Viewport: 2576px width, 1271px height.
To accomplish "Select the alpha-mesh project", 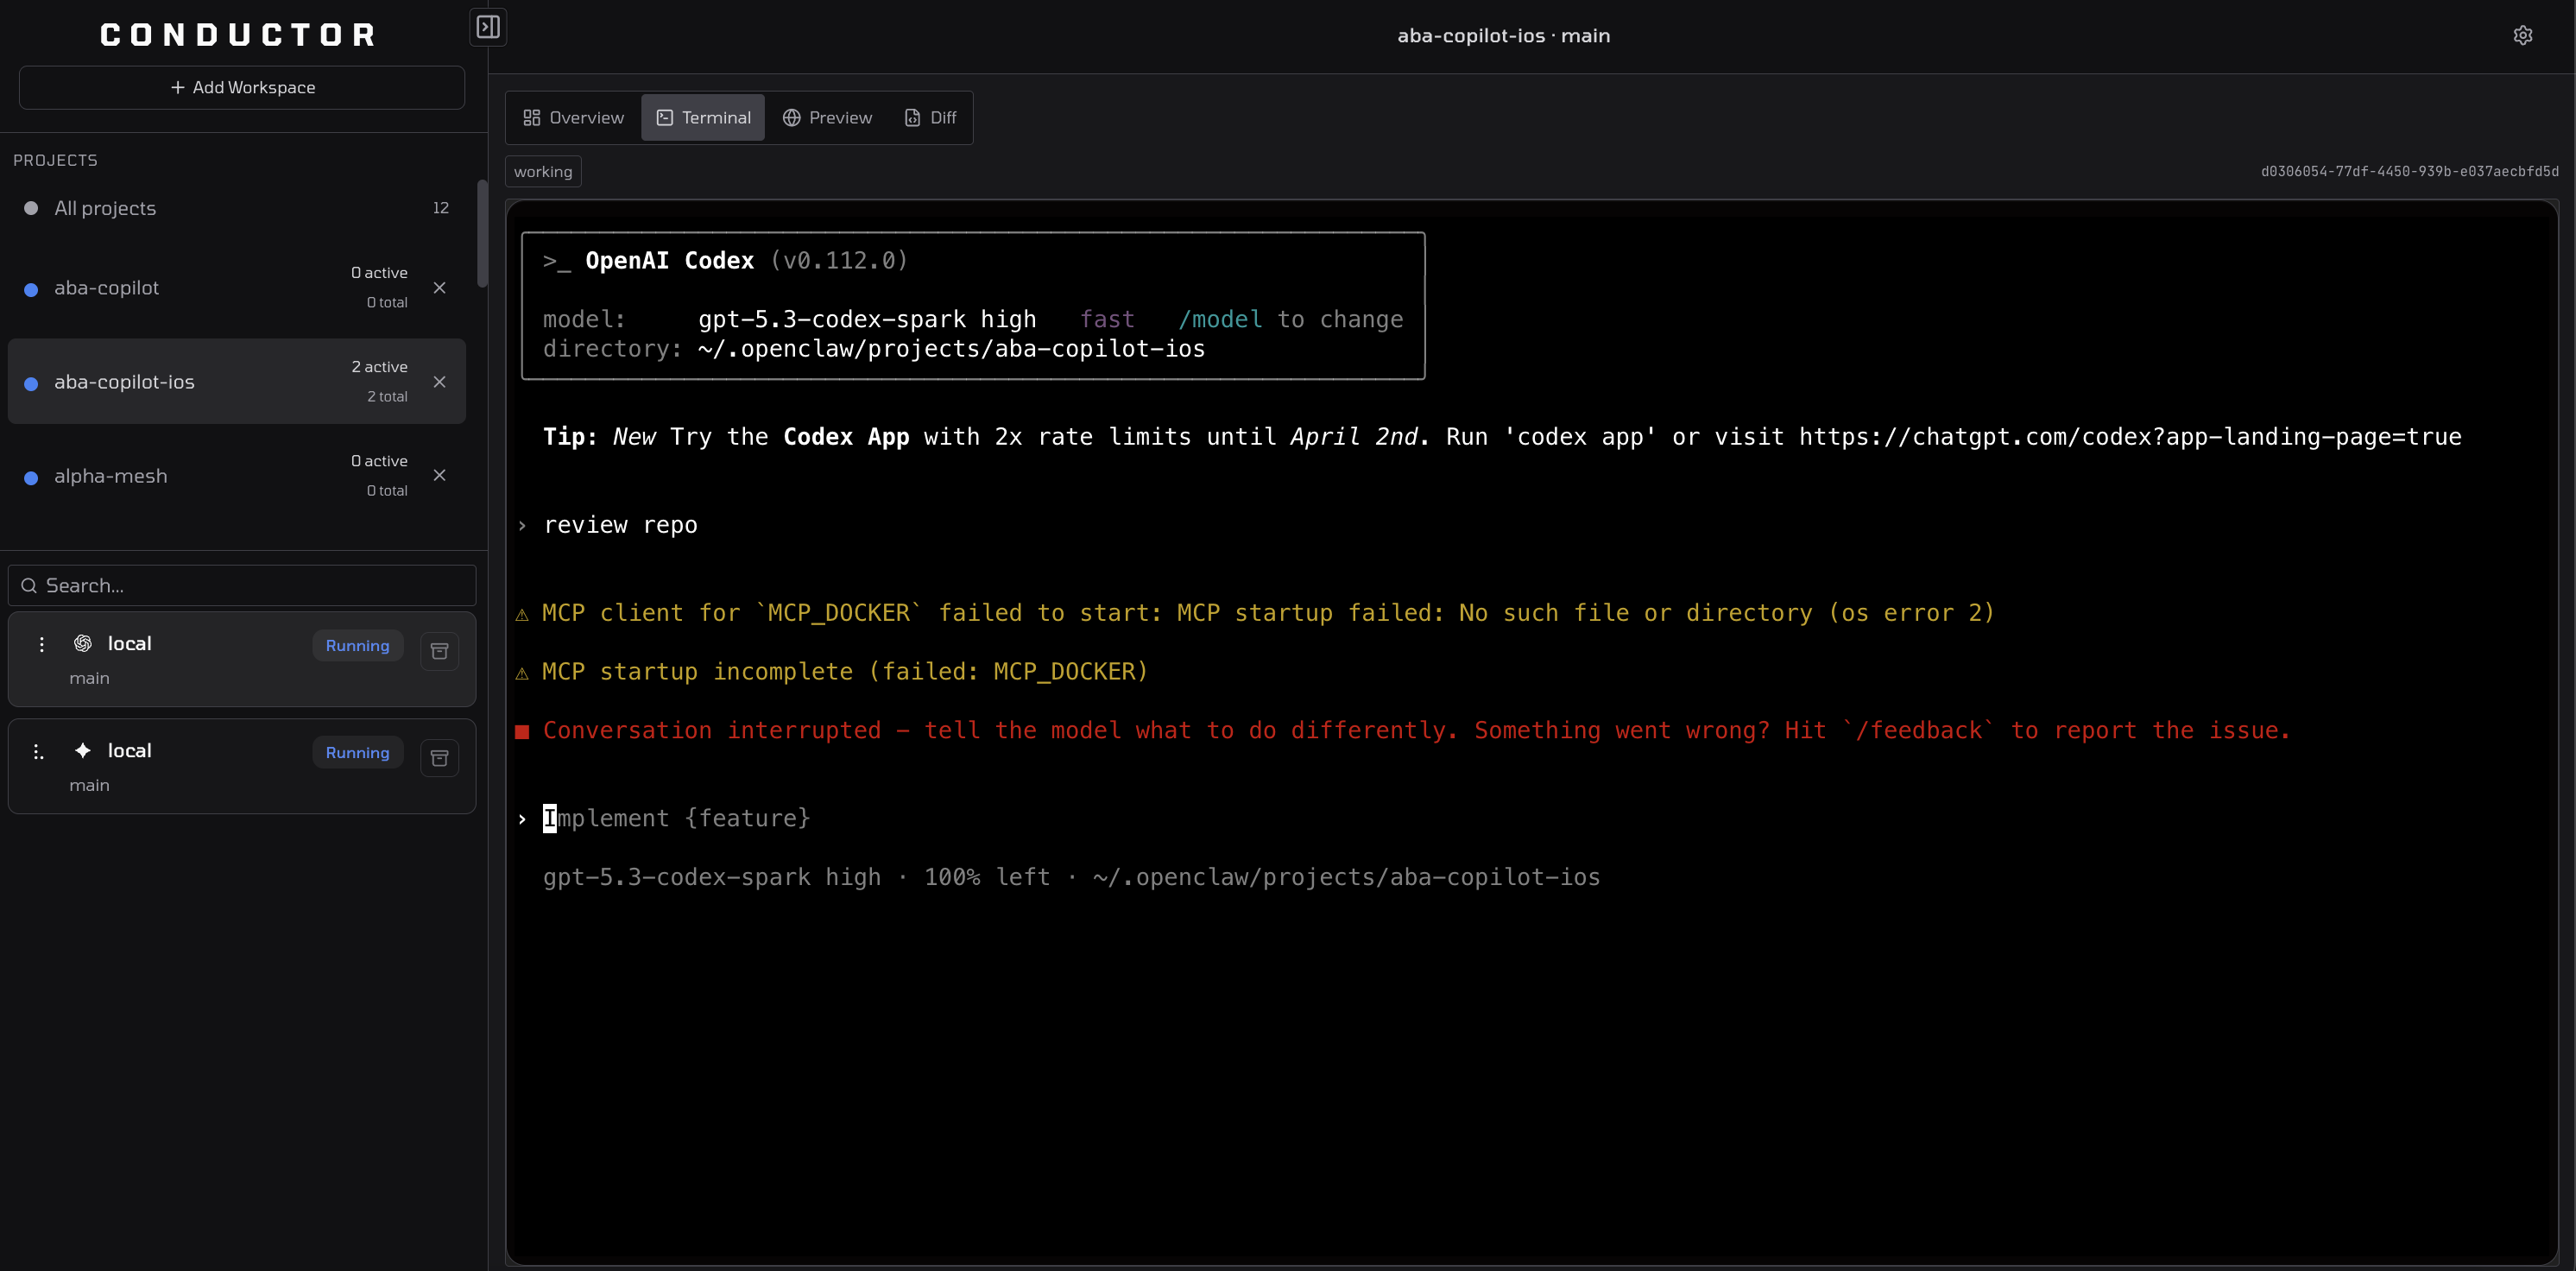I will click(x=111, y=476).
